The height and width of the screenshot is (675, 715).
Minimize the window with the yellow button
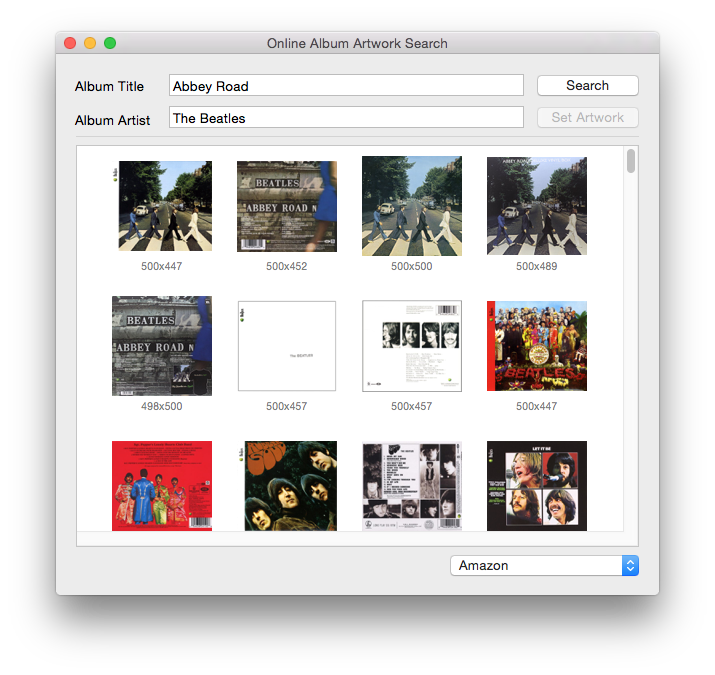[x=90, y=43]
